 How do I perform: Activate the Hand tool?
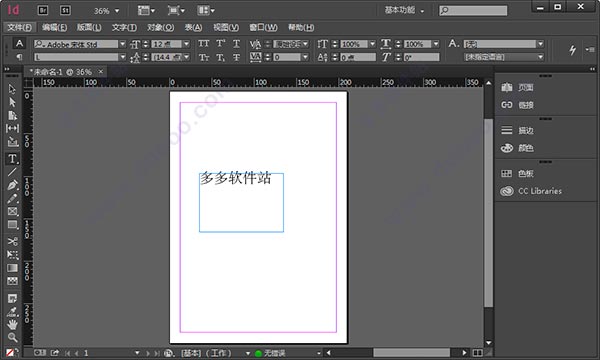[x=12, y=324]
